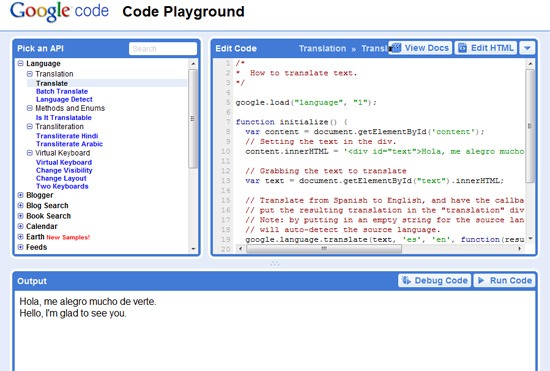The width and height of the screenshot is (550, 371).
Task: Open the Virtual Keyboard sample link
Action: tap(64, 162)
